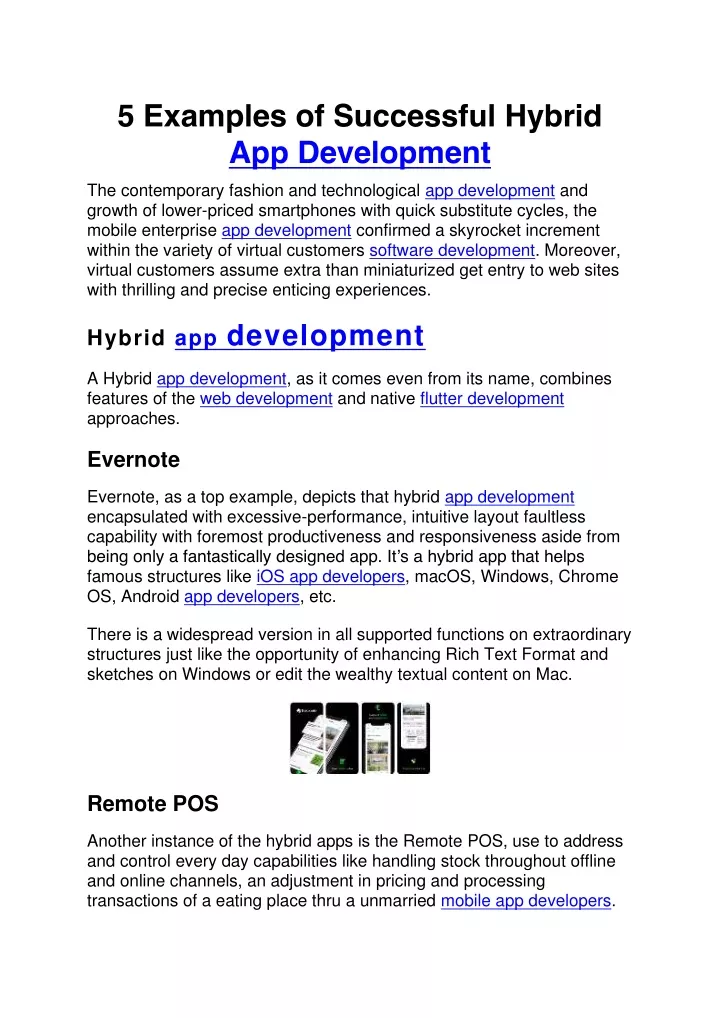
Task: Click 'app development' link after 'mobile enterprise'
Action: point(286,230)
